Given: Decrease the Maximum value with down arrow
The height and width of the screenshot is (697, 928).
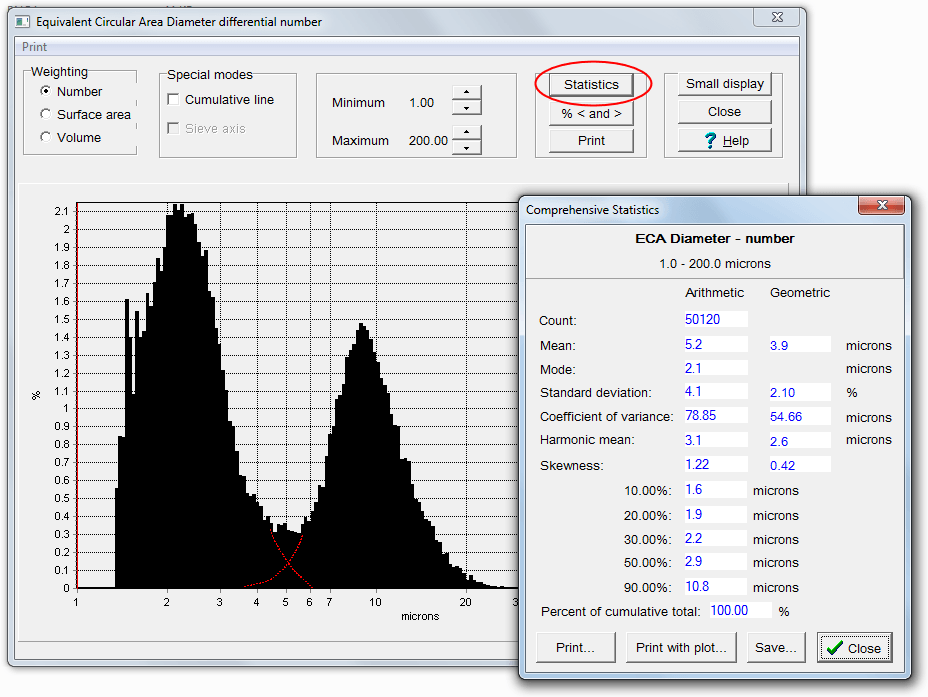Looking at the screenshot, I should [x=467, y=148].
